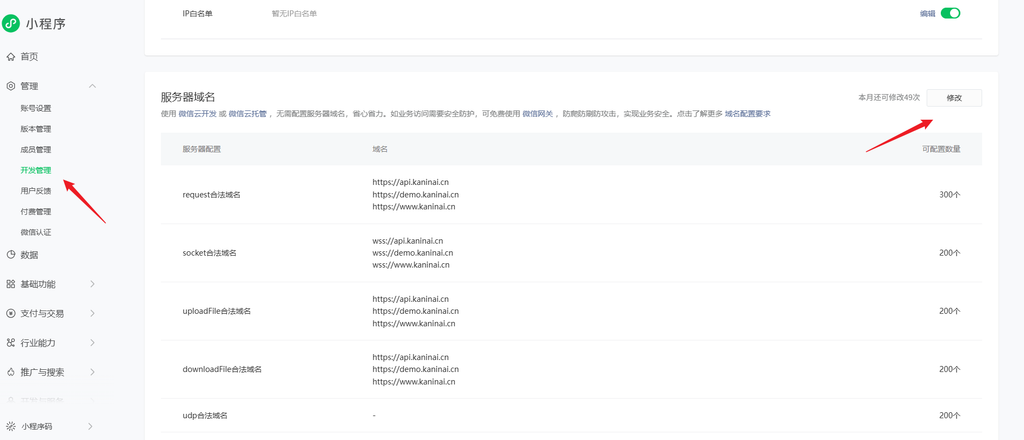This screenshot has height=440, width=1024.
Task: Click https://demo.kaninai.cn in uploadFile row
Action: tap(415, 311)
